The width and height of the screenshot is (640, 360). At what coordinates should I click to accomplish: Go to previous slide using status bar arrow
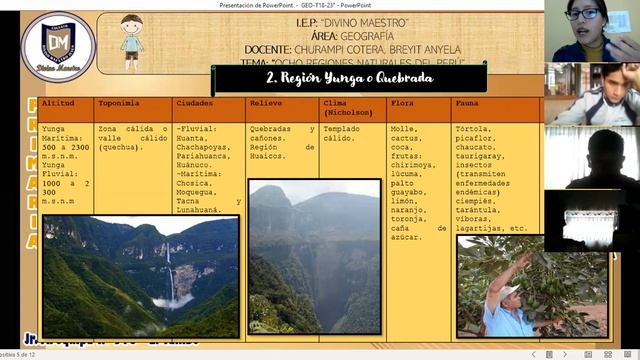pyautogui.click(x=533, y=354)
